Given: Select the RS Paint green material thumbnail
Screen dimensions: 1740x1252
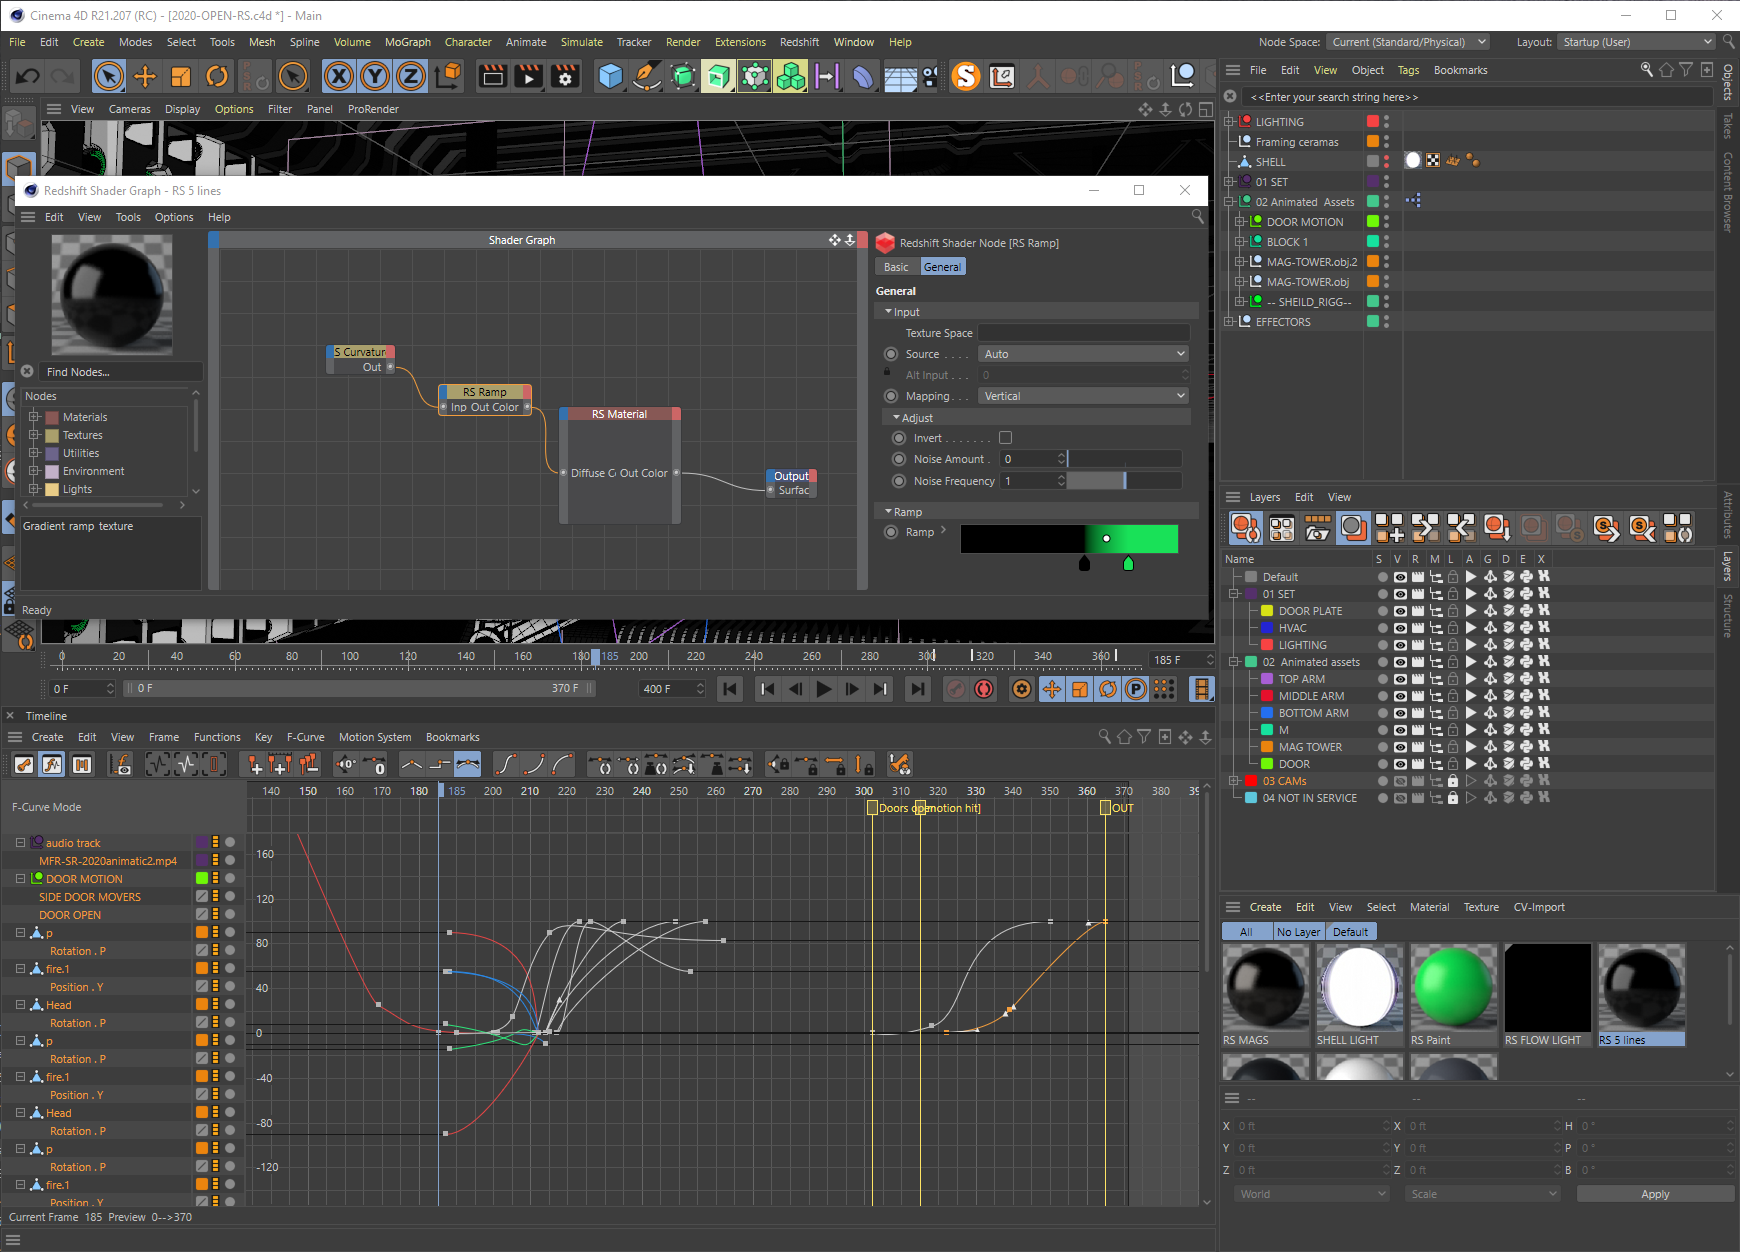Looking at the screenshot, I should coord(1453,988).
